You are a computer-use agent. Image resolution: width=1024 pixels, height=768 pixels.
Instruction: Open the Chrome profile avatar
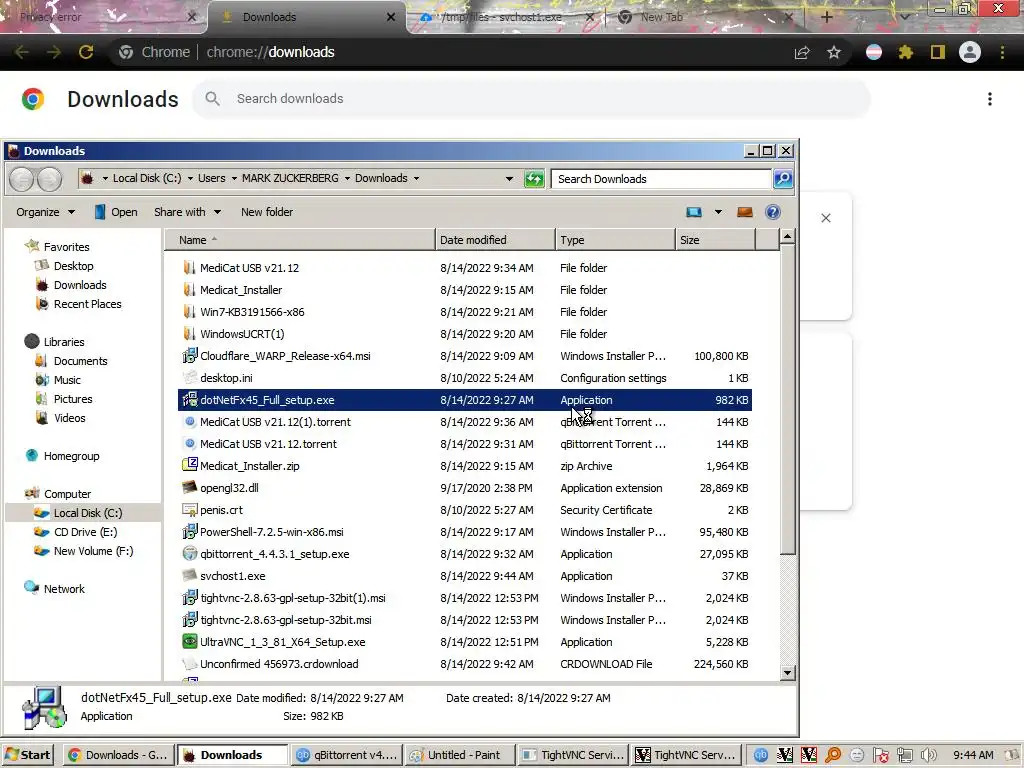[970, 52]
